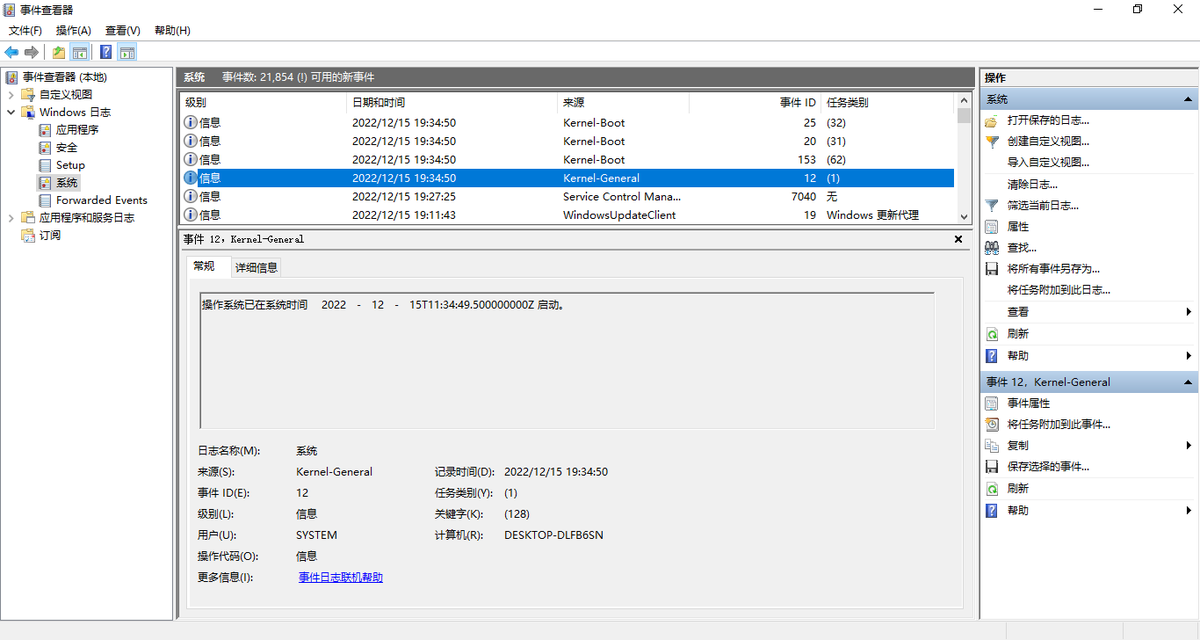Click 查找... binoculars action
This screenshot has width=1200, height=640.
[1022, 248]
